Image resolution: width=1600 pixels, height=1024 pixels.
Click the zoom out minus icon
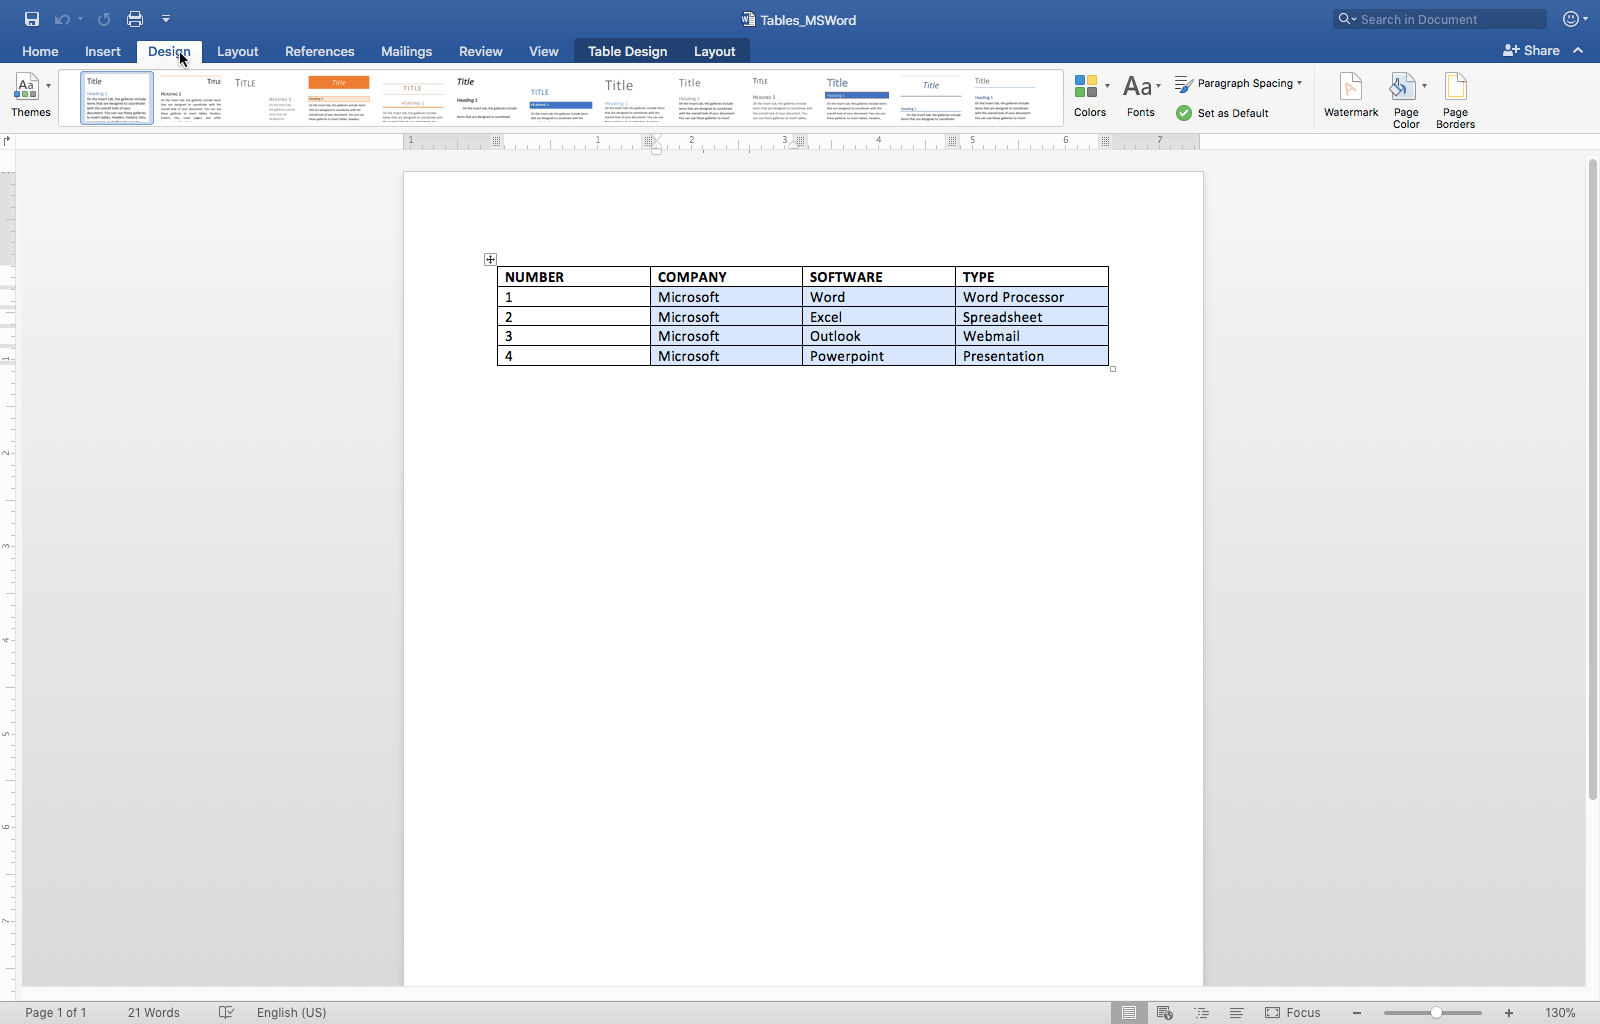[1357, 1012]
